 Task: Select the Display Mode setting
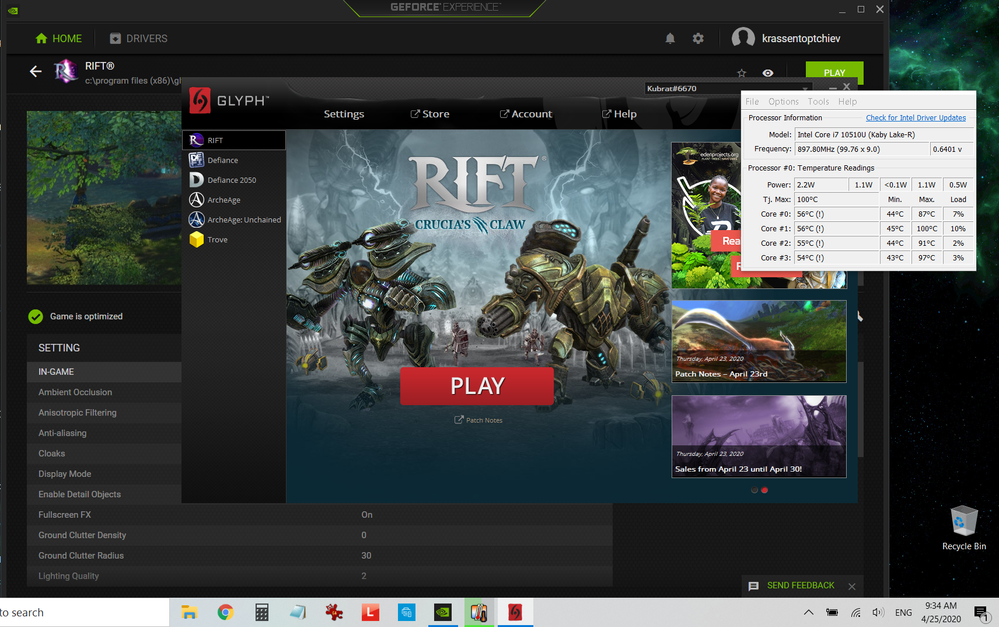click(x=104, y=473)
